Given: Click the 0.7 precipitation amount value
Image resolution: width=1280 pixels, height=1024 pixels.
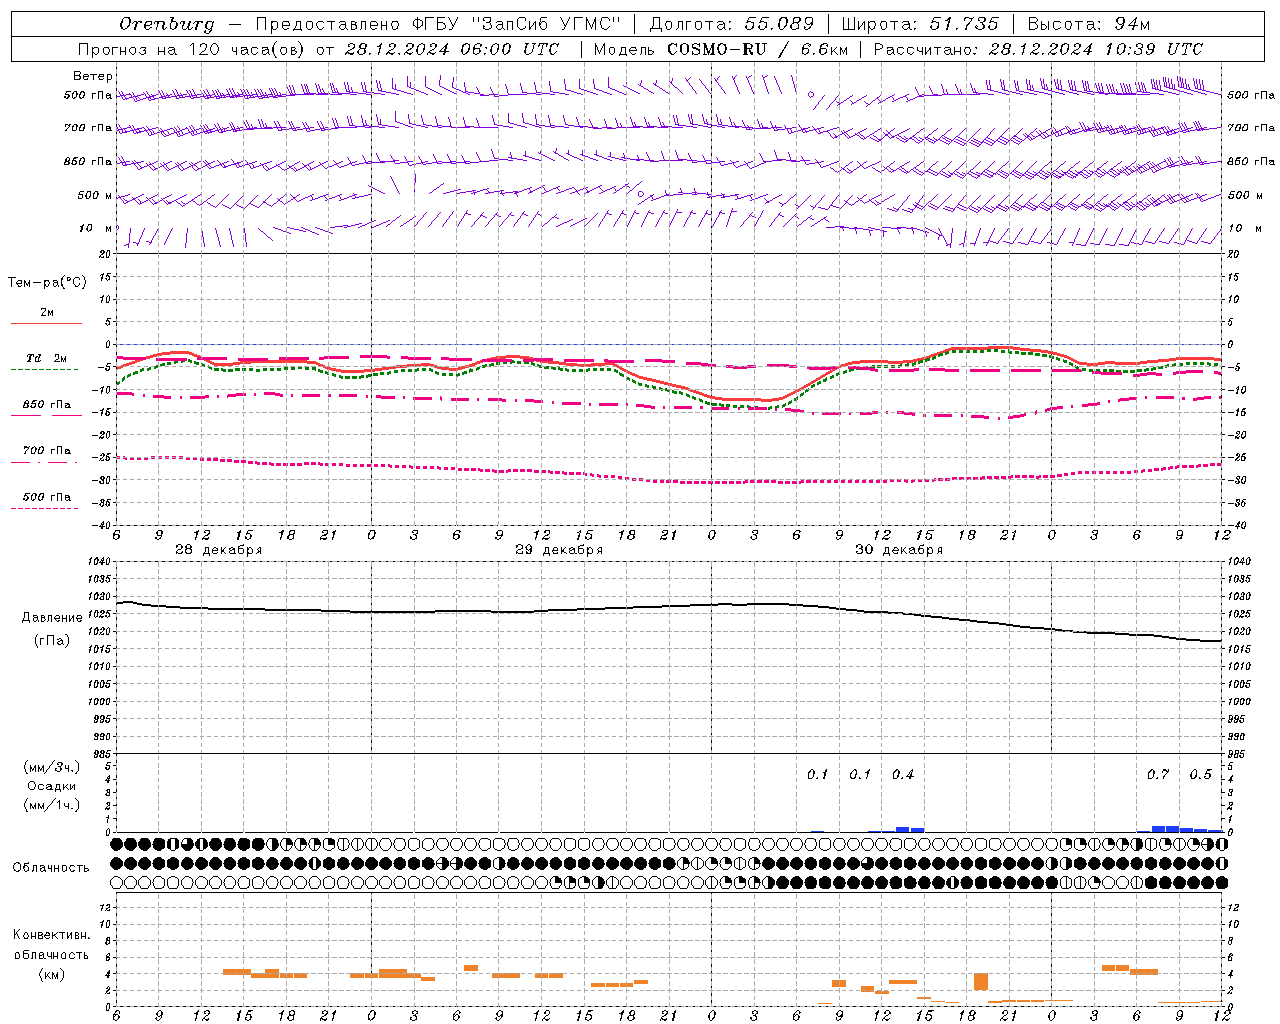Looking at the screenshot, I should pyautogui.click(x=1158, y=774).
